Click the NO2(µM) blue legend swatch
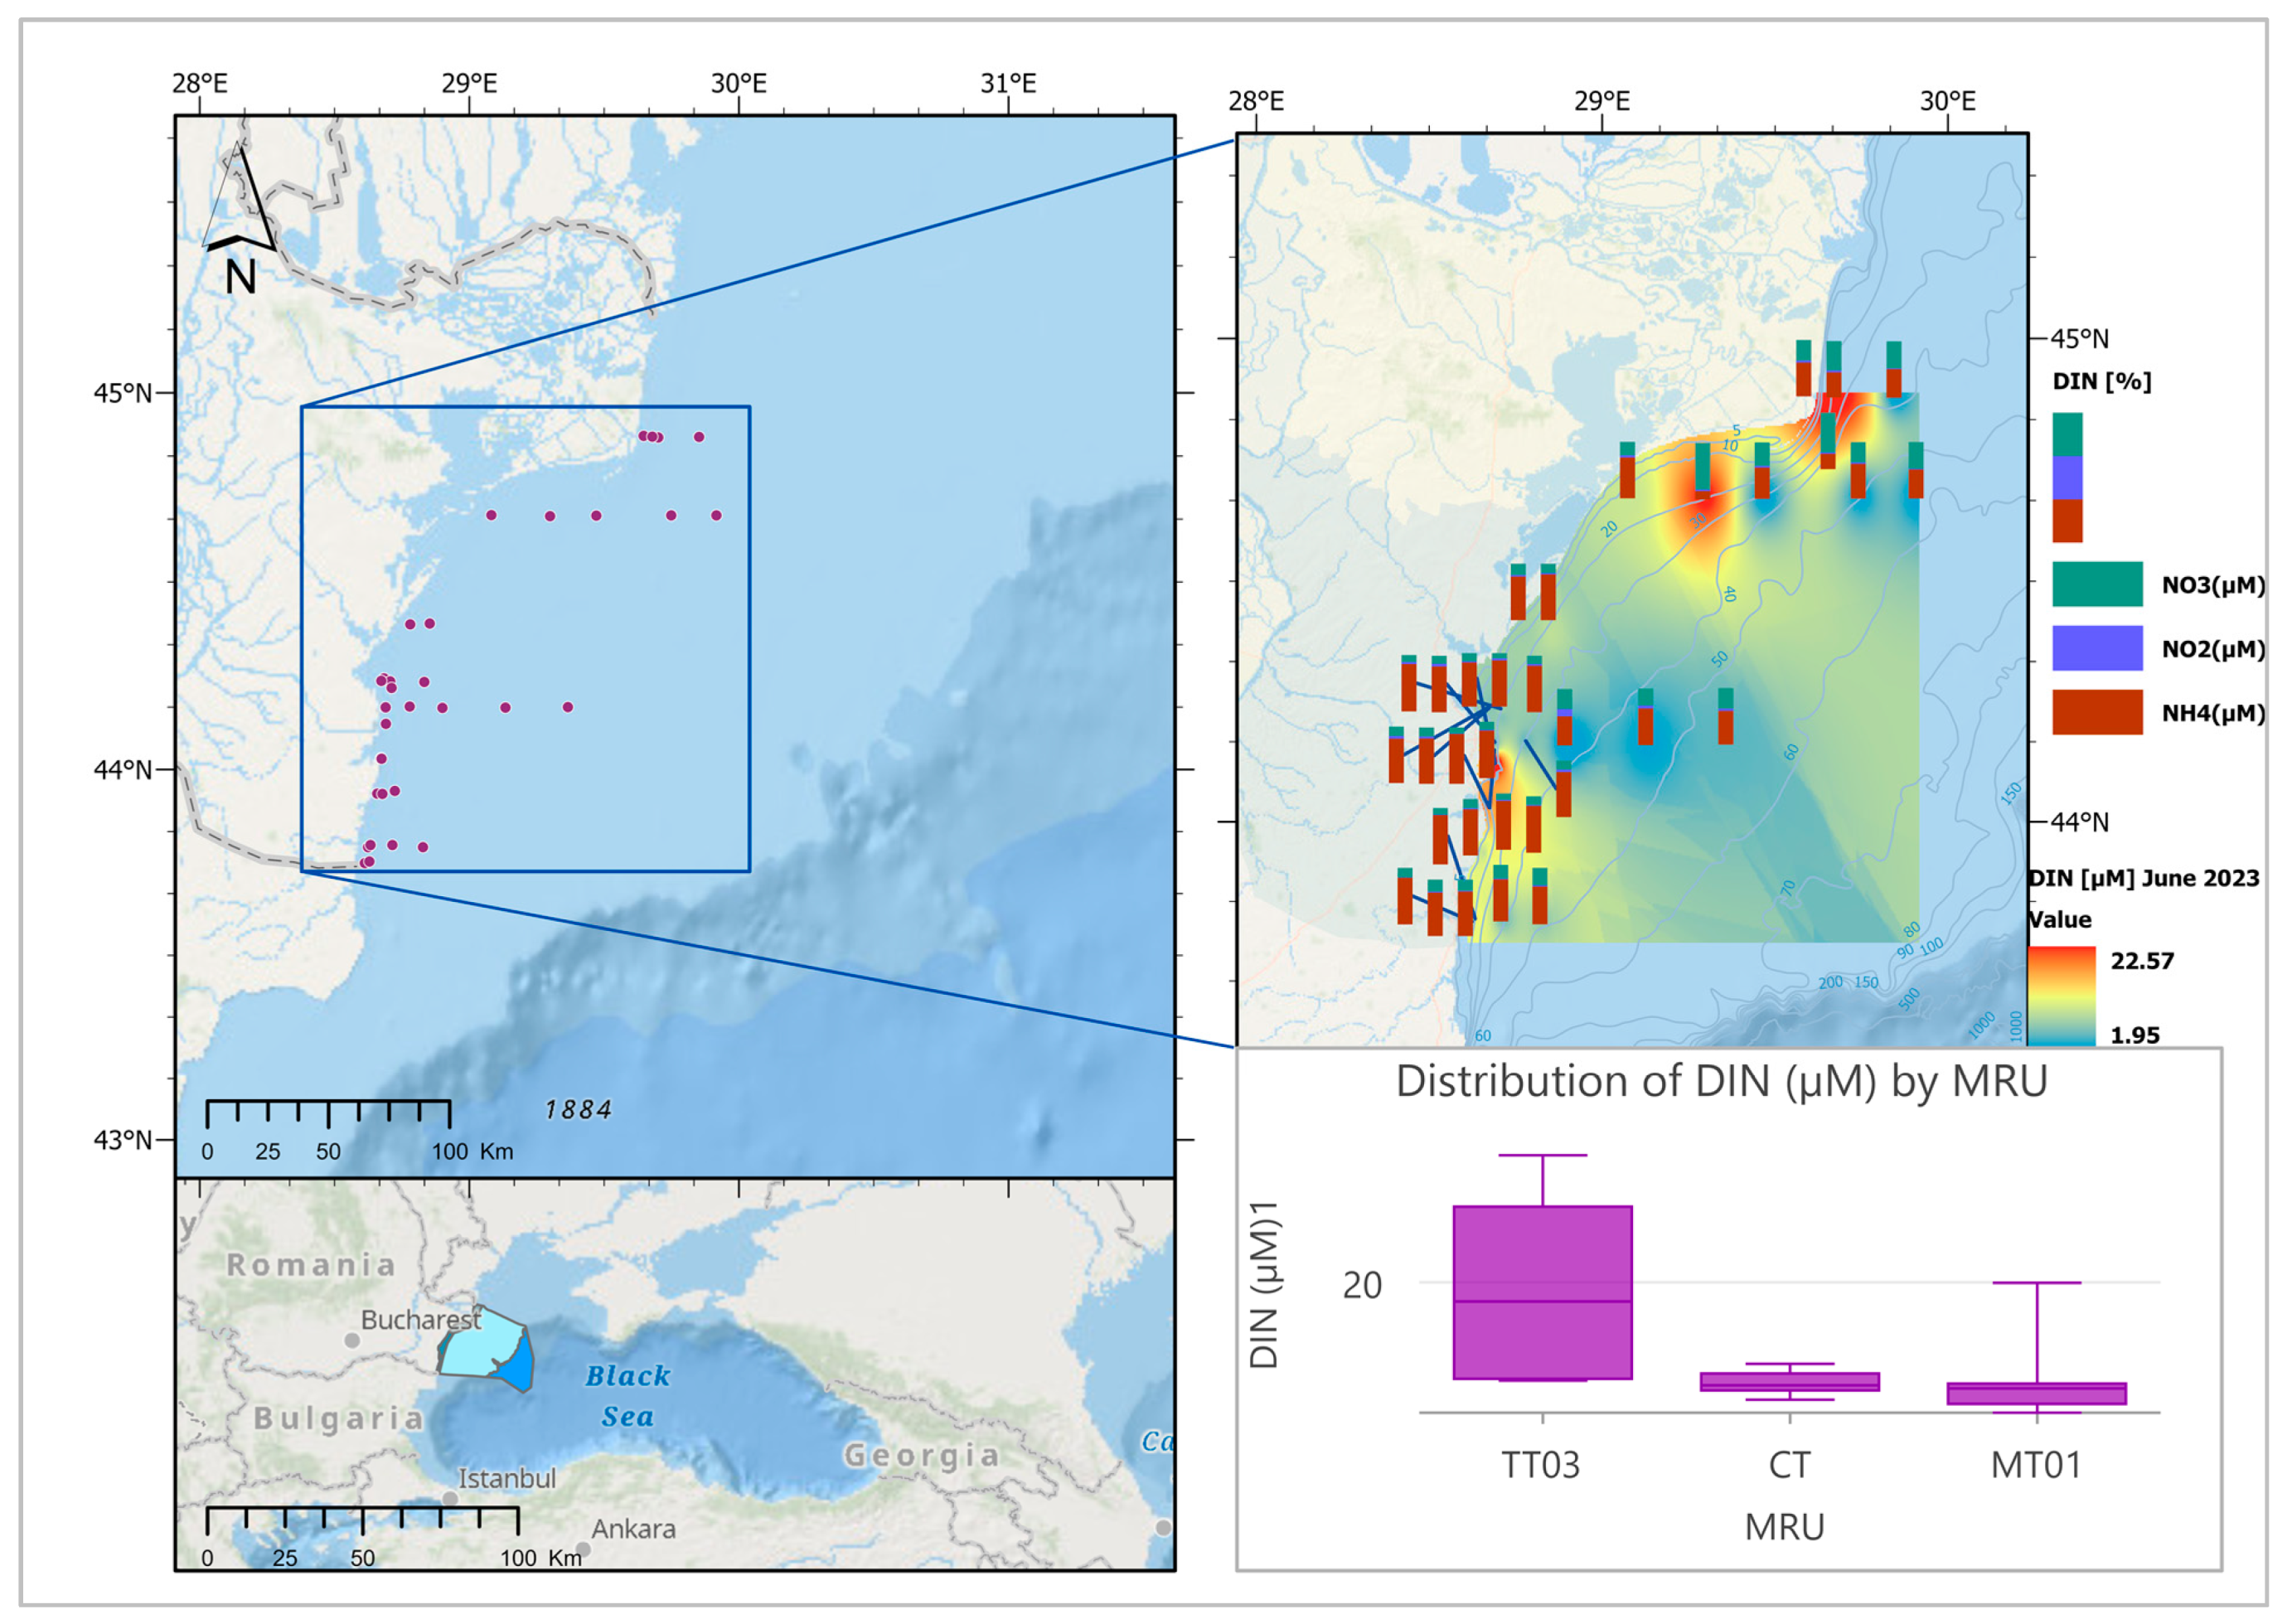 2096,648
